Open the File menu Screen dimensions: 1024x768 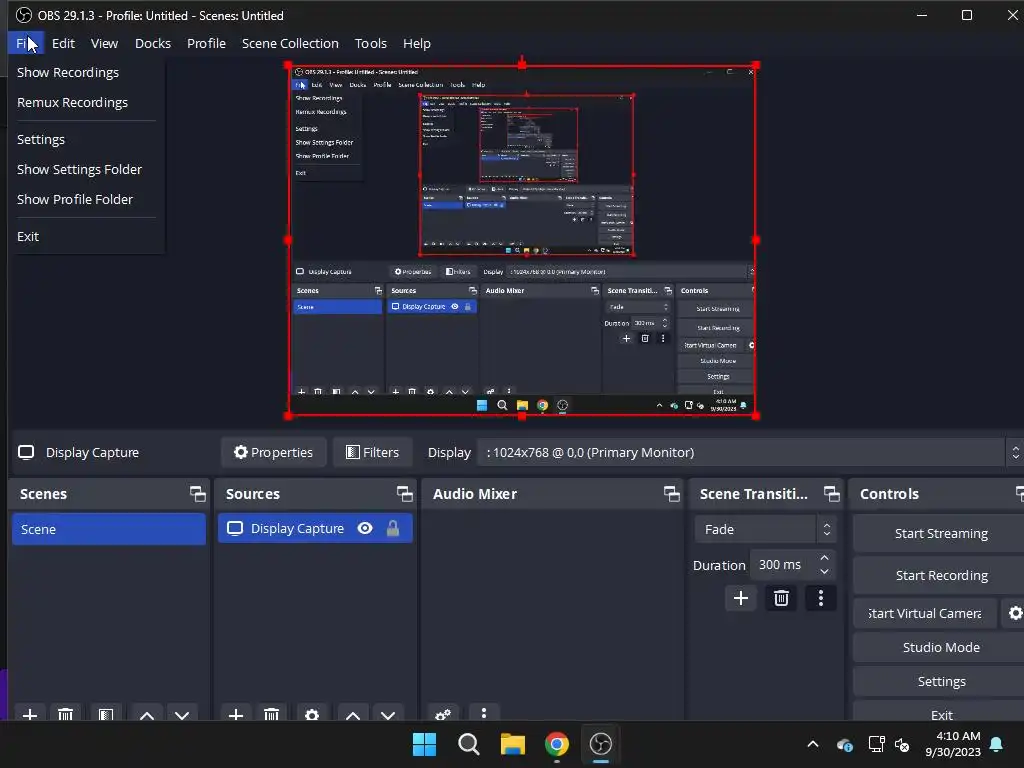click(26, 43)
